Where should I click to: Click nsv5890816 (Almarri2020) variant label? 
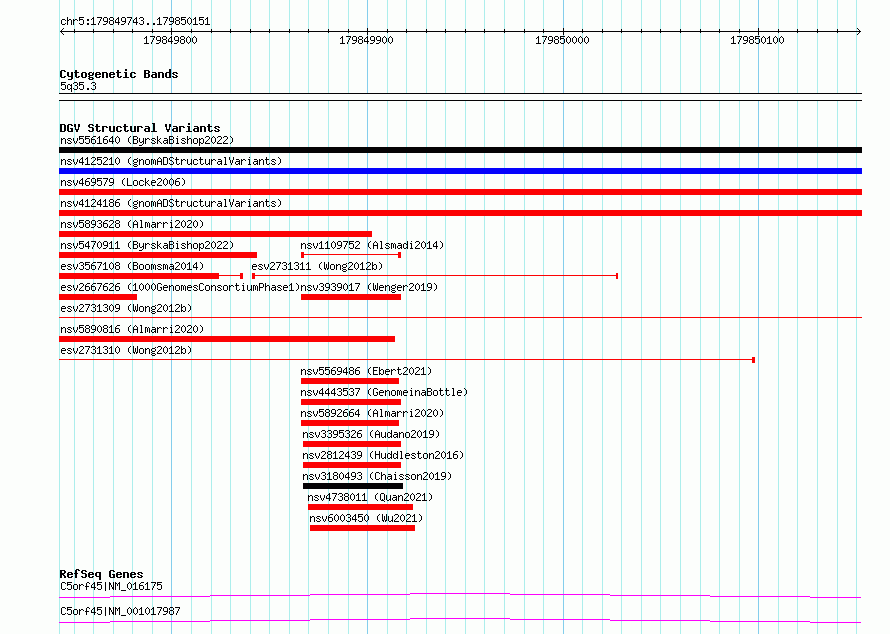[132, 329]
